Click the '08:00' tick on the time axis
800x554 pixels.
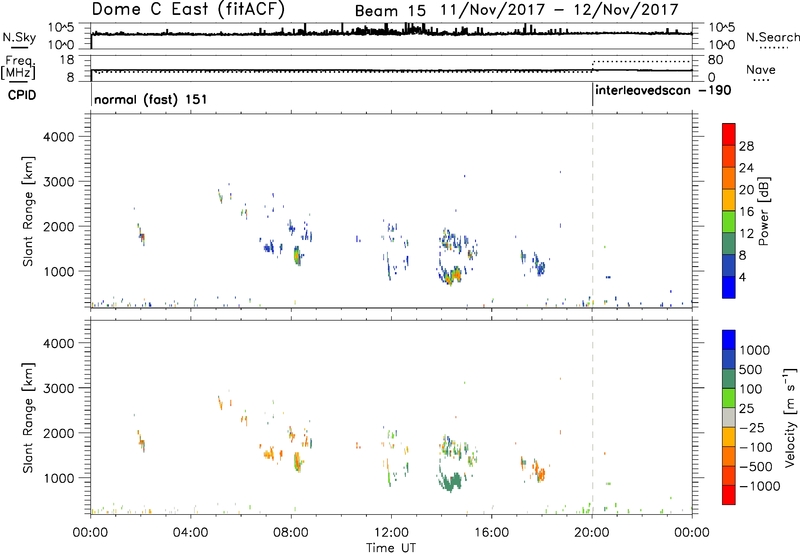click(x=291, y=533)
